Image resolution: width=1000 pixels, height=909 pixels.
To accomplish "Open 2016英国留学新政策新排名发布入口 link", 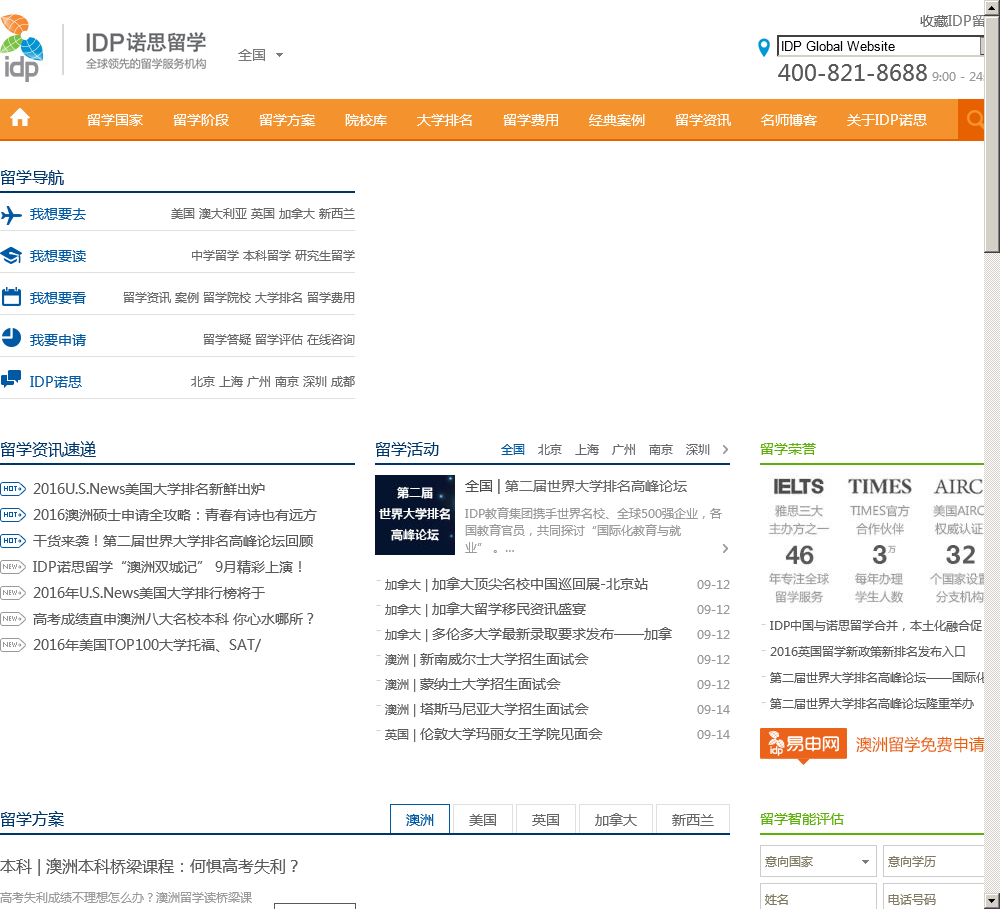I will pyautogui.click(x=867, y=652).
